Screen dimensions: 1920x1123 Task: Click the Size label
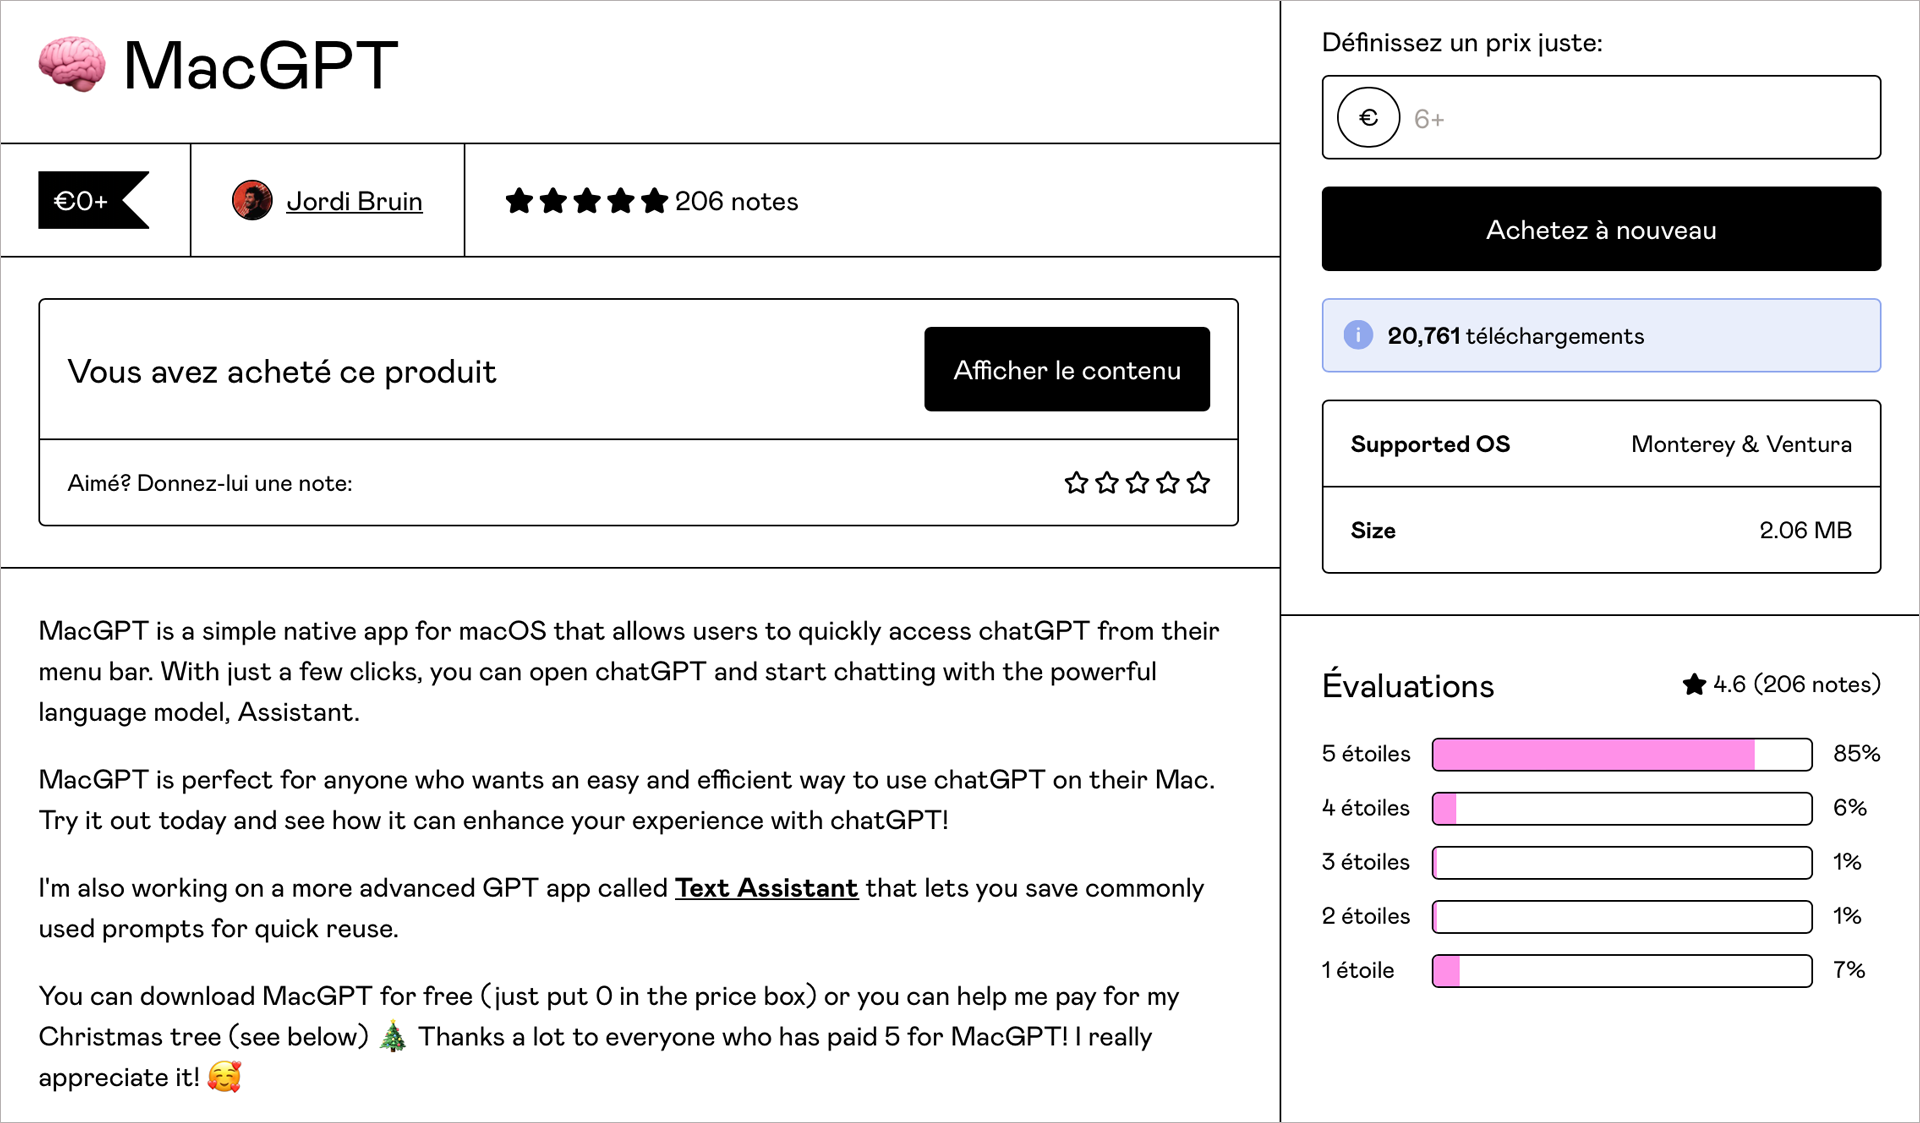click(1373, 530)
